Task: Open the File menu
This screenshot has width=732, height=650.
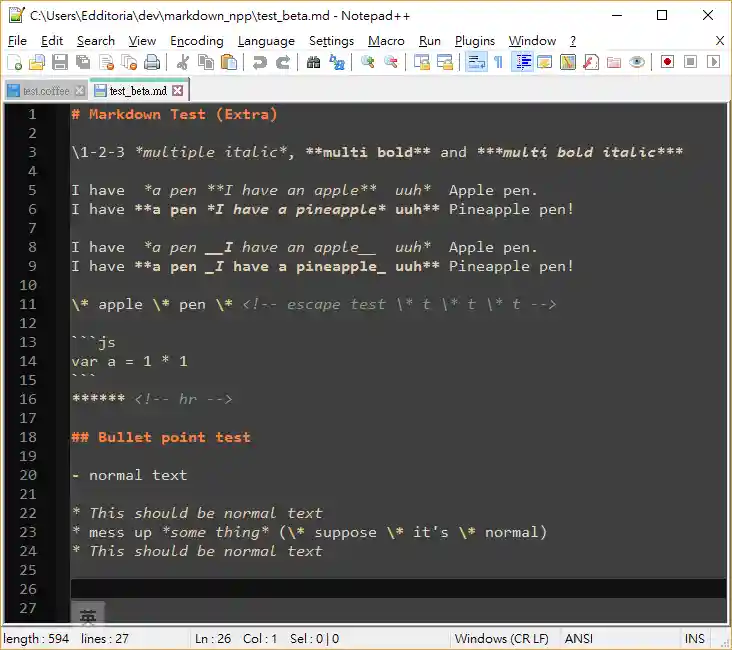Action: point(17,41)
